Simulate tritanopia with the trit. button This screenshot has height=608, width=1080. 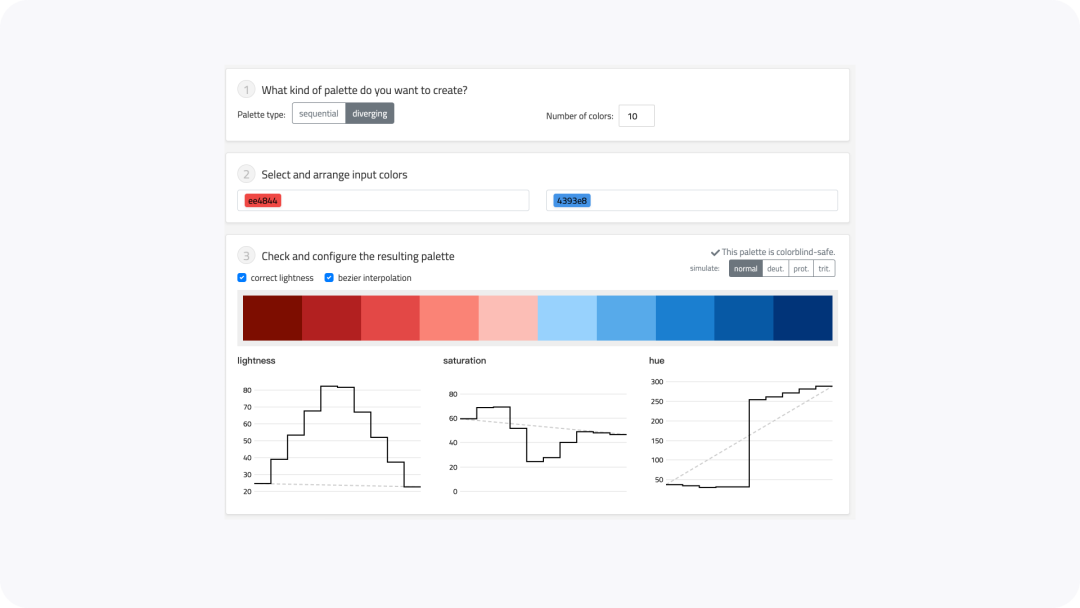point(824,269)
